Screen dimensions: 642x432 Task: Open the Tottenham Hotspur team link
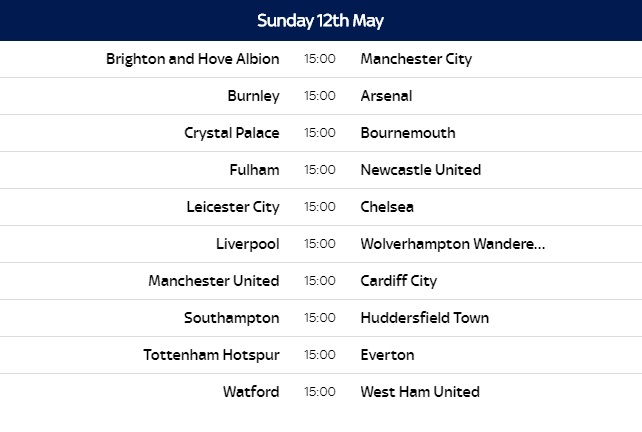point(211,355)
